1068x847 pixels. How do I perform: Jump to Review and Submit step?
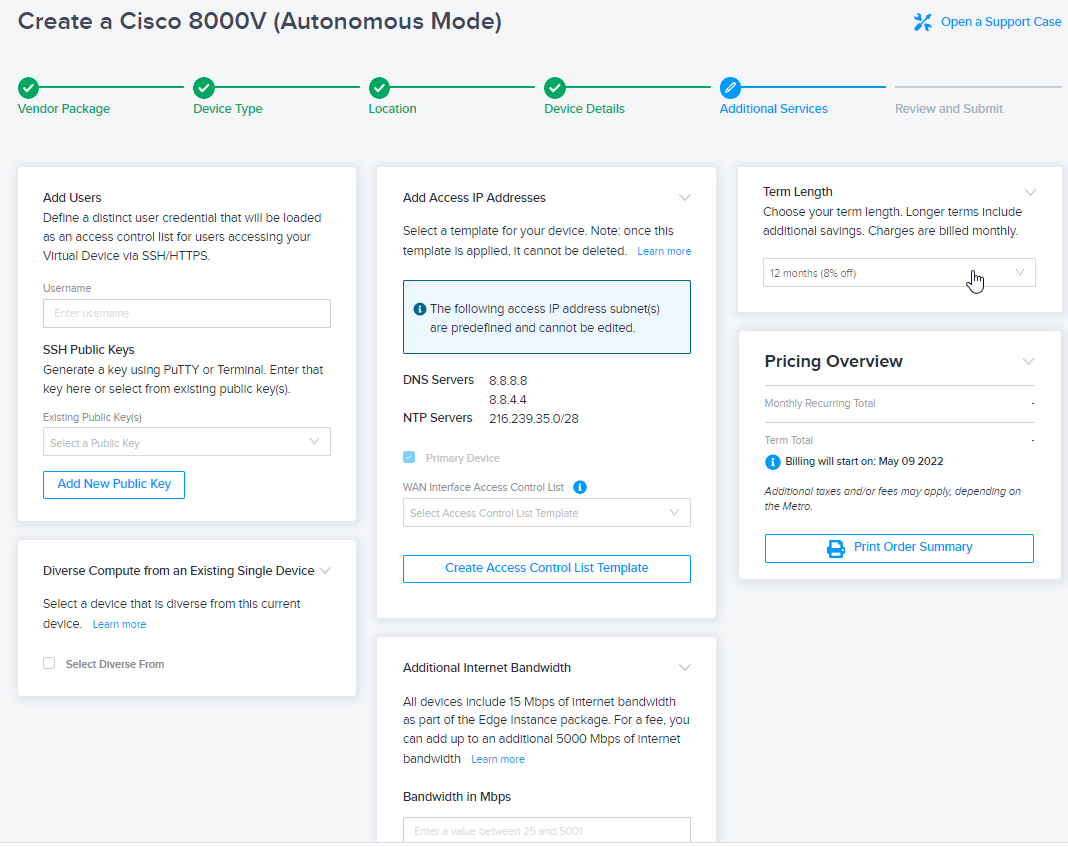coord(949,109)
